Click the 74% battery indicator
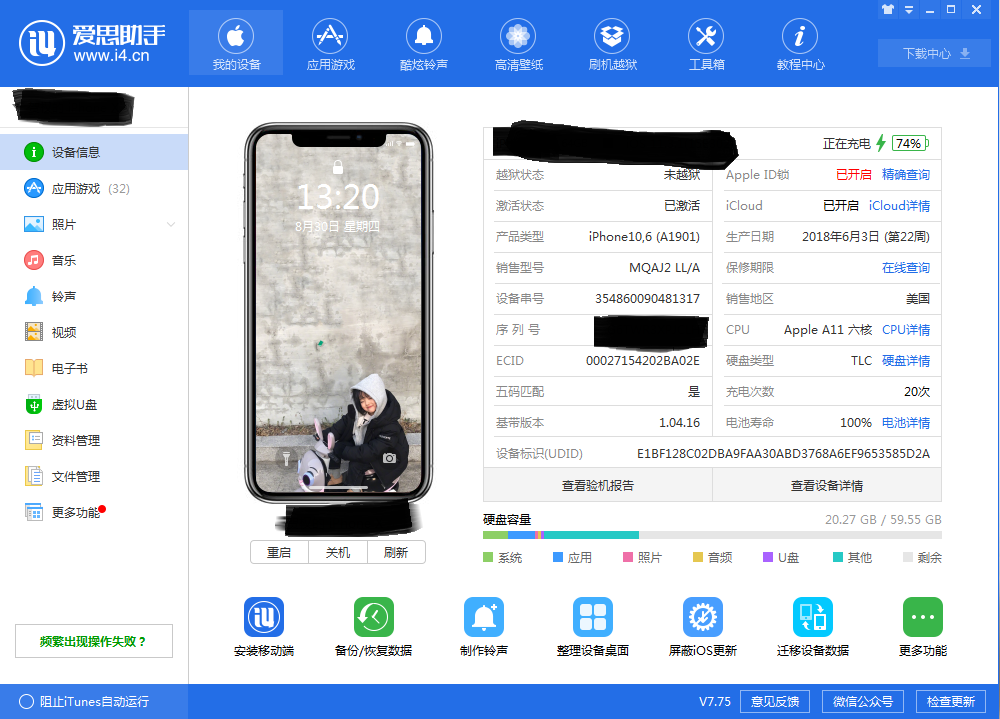Screen dimensions: 1000x719 pos(909,144)
